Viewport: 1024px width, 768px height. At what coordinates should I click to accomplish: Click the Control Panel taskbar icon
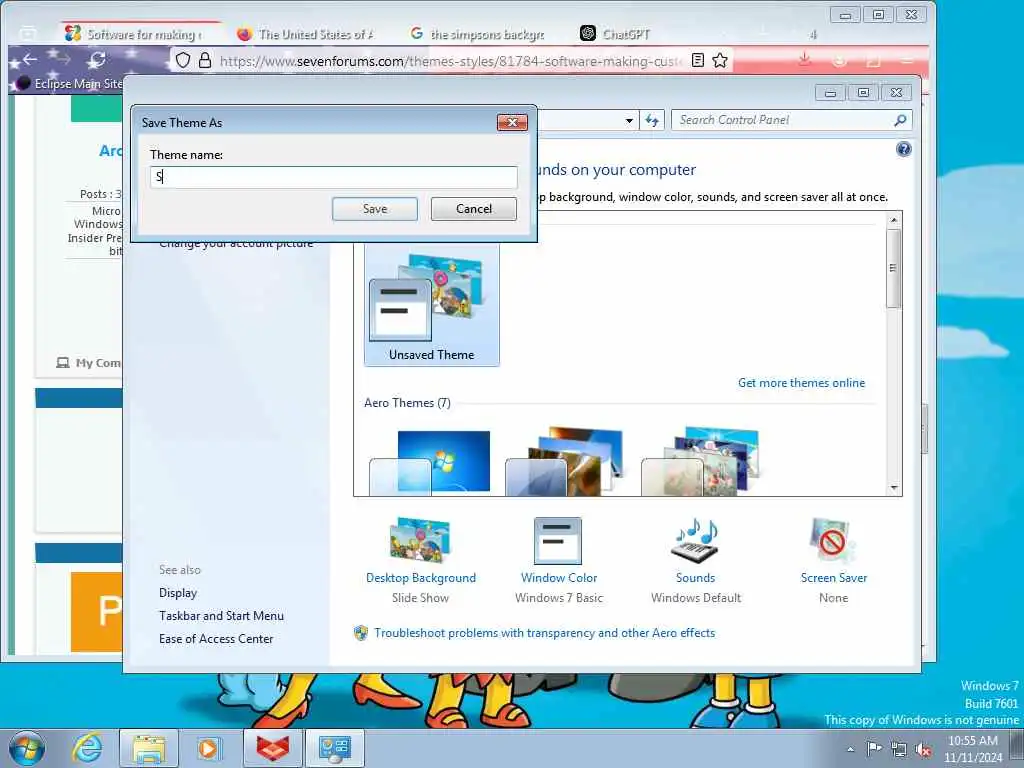tap(334, 748)
